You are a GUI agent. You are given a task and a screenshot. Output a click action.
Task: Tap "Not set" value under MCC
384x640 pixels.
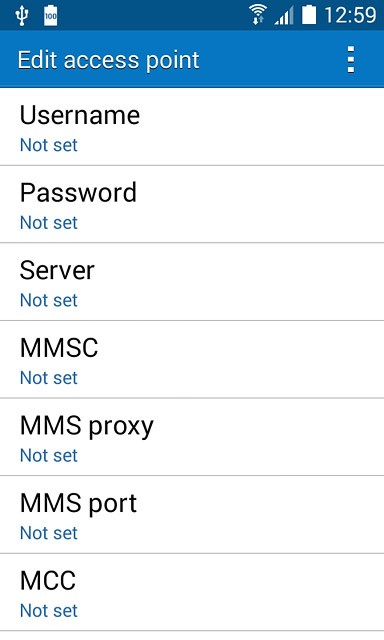tap(49, 611)
